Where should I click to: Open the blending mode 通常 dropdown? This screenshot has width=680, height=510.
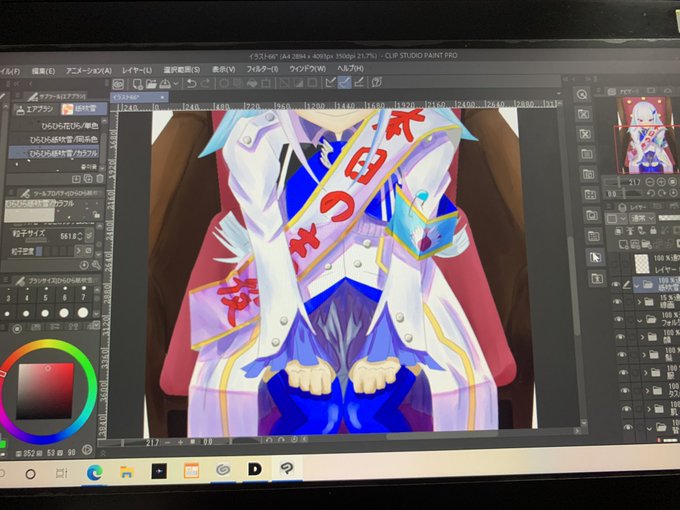(x=643, y=219)
